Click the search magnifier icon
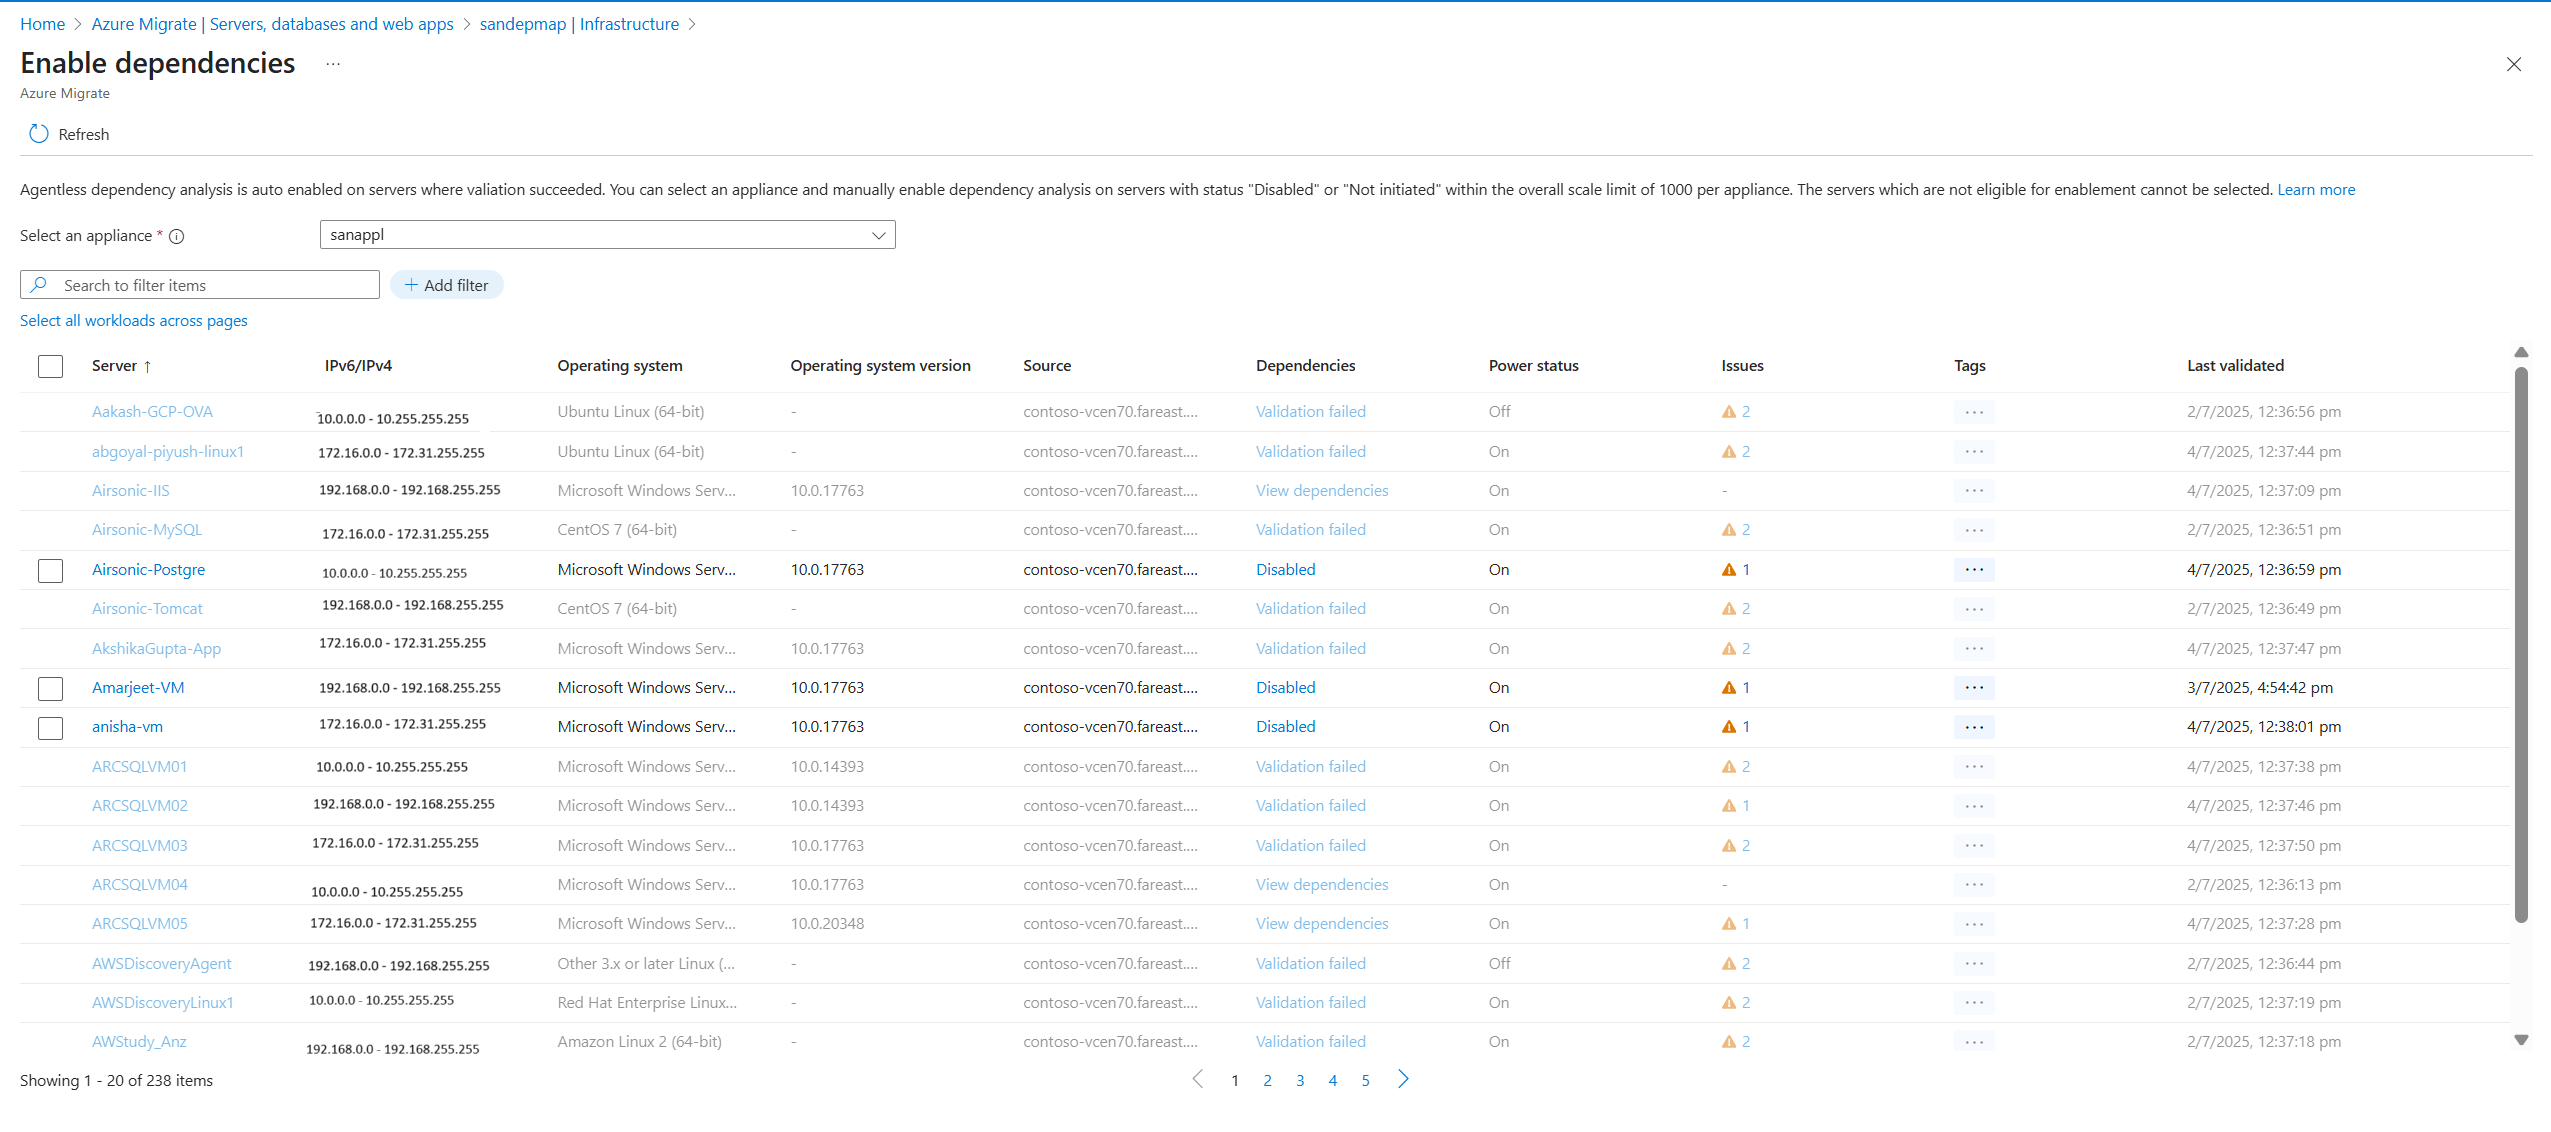Image resolution: width=2551 pixels, height=1132 pixels. click(39, 285)
